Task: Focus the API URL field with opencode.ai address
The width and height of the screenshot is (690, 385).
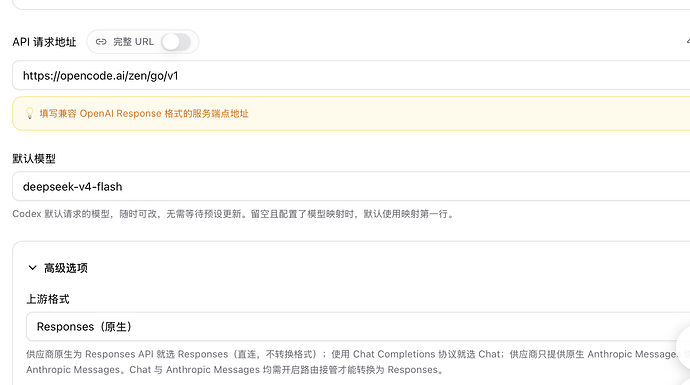Action: (x=351, y=76)
